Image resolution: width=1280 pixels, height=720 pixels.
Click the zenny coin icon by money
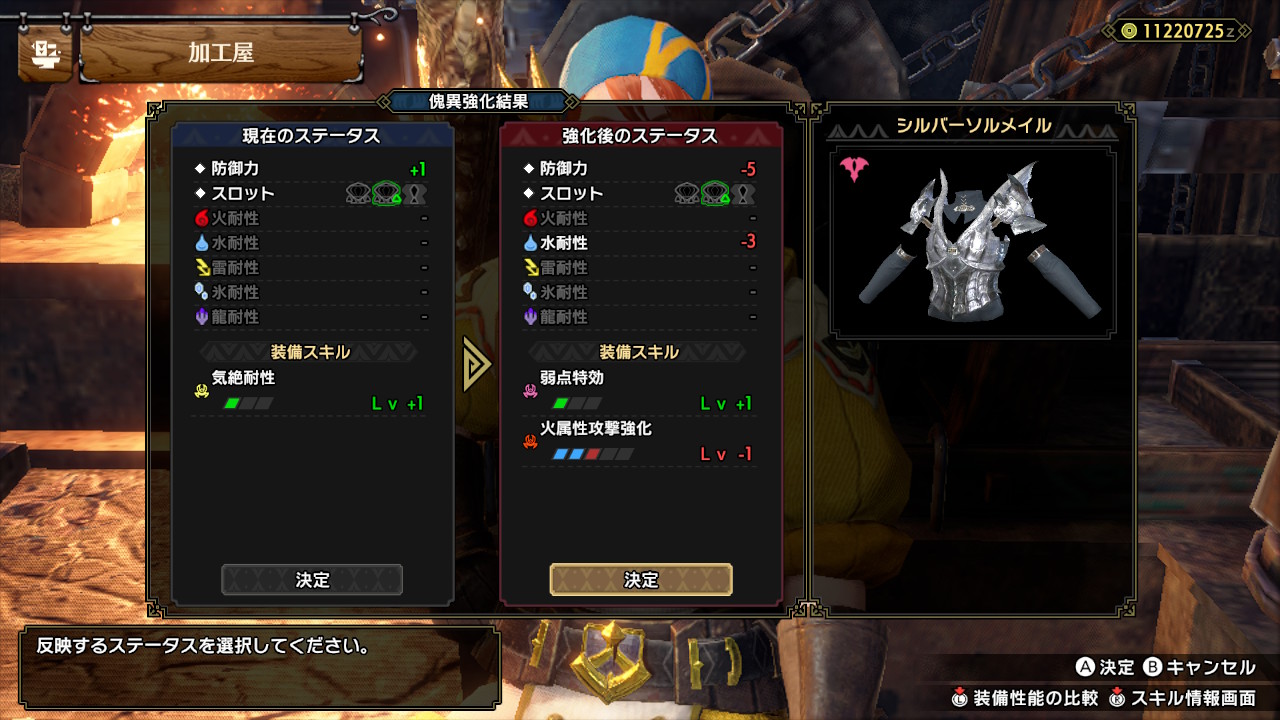coord(1128,32)
